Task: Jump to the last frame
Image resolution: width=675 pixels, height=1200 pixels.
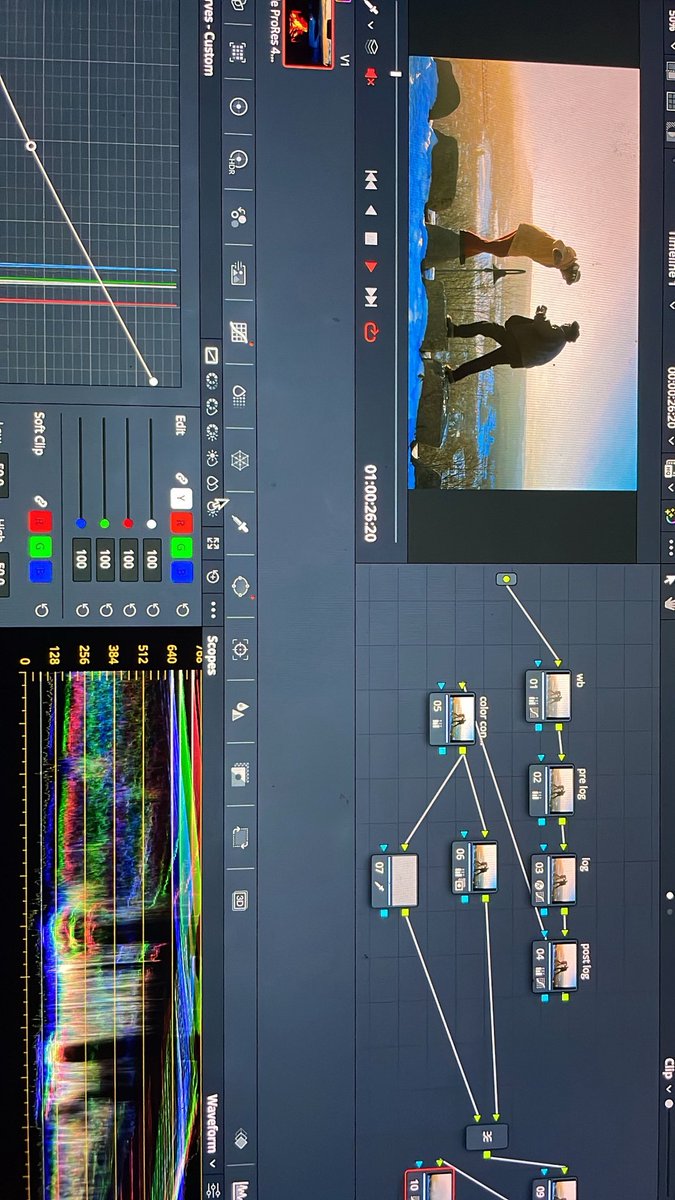Action: (371, 297)
